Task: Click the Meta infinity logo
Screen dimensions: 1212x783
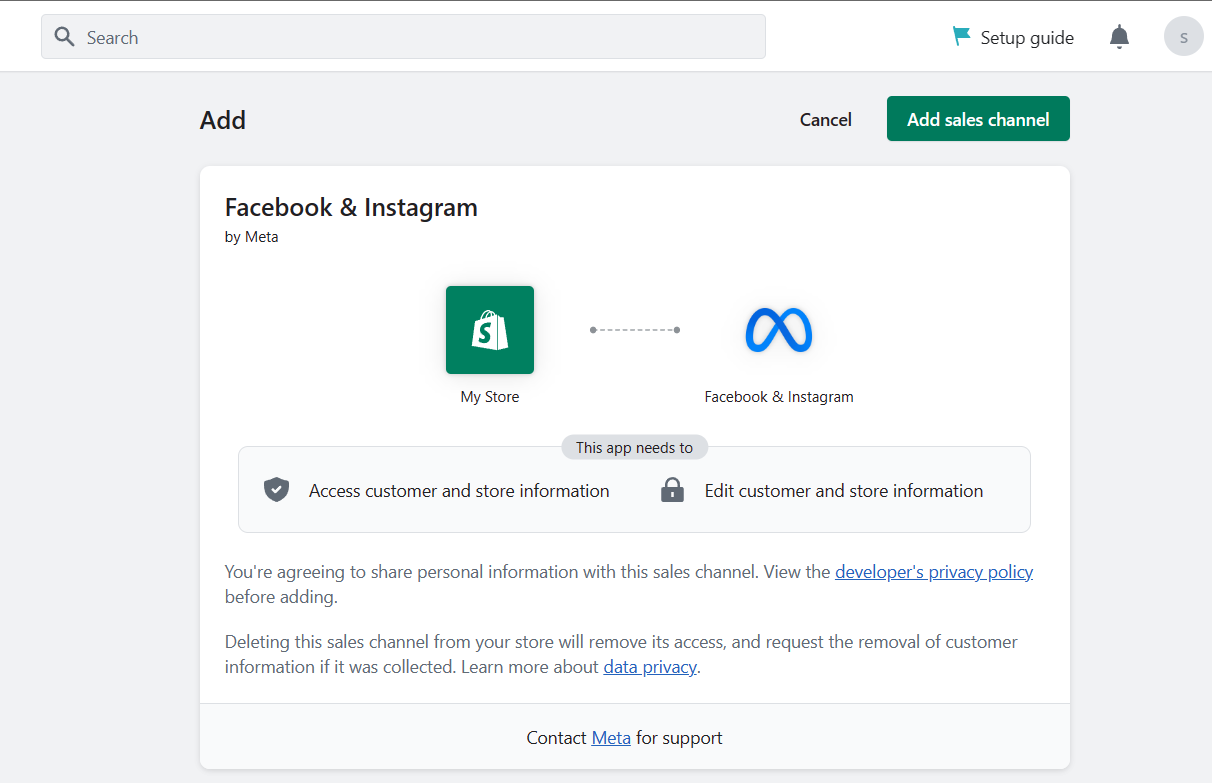Action: tap(779, 330)
